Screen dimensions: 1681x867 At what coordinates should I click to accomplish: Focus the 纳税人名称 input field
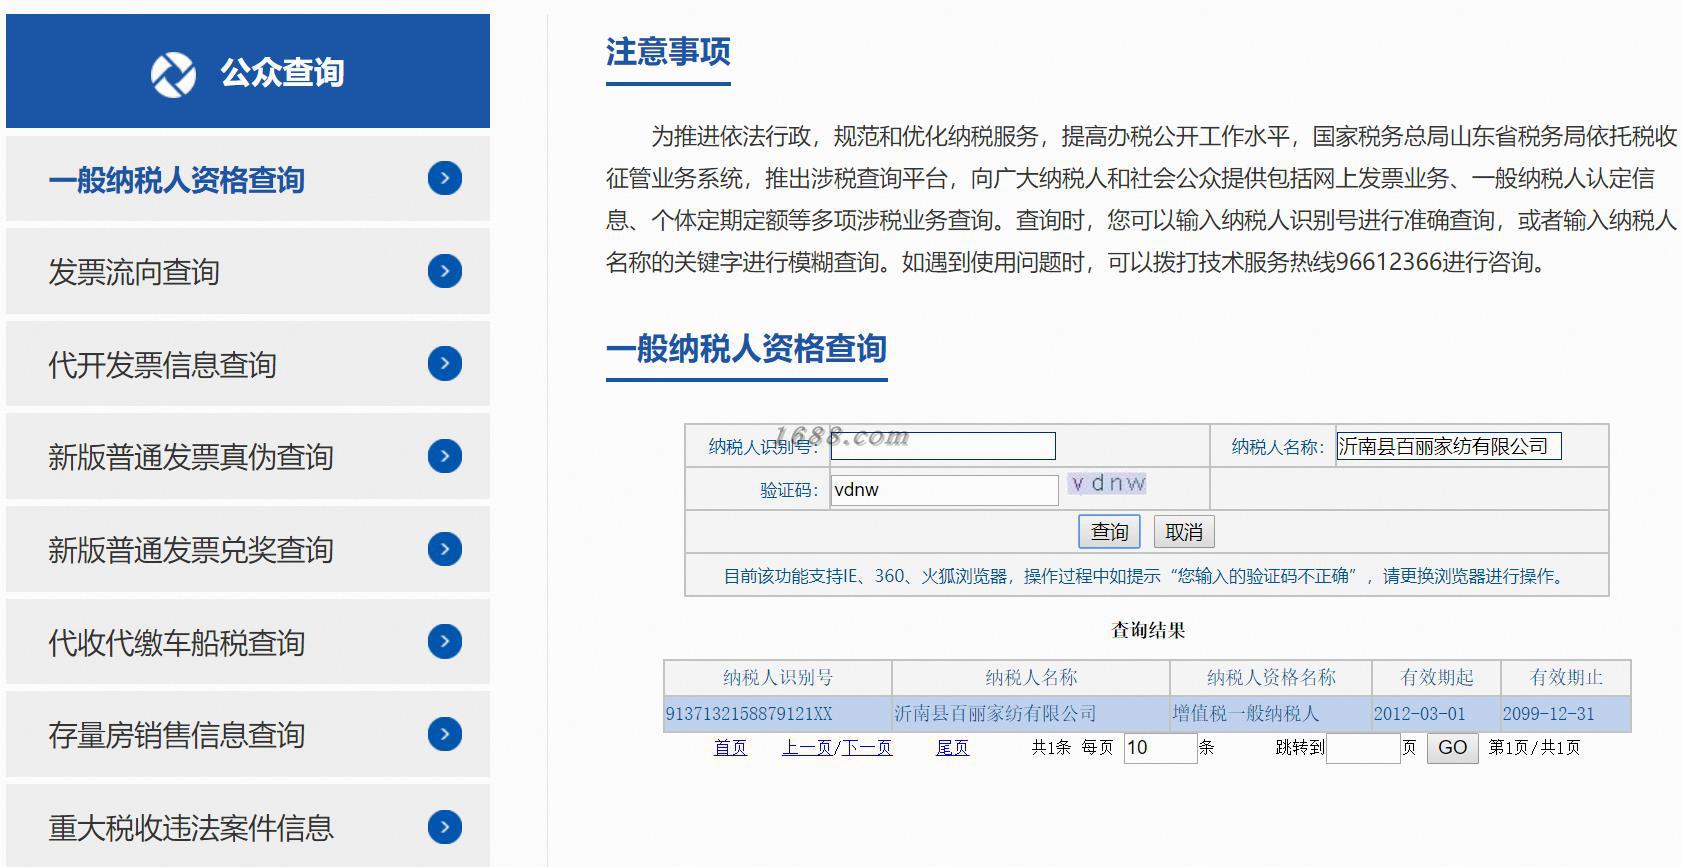click(1449, 446)
